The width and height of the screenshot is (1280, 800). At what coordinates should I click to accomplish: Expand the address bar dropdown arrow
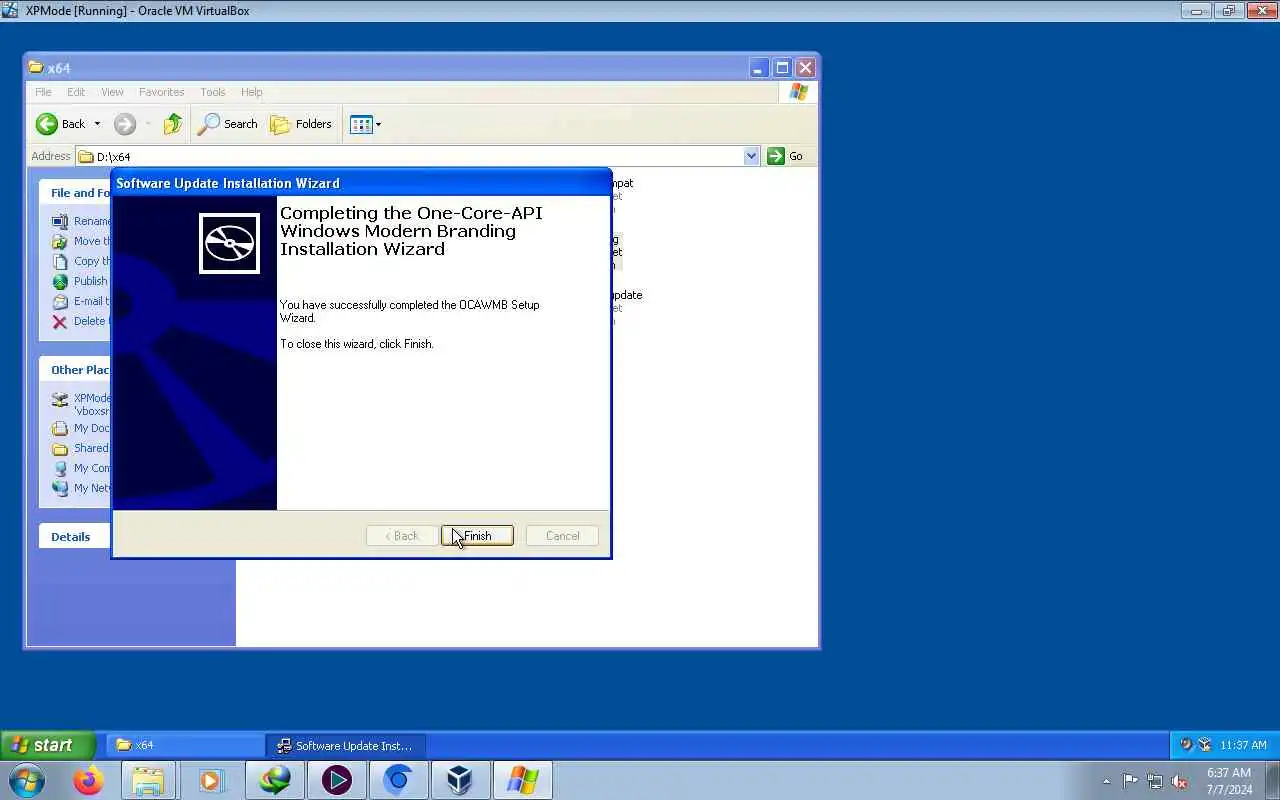[752, 156]
